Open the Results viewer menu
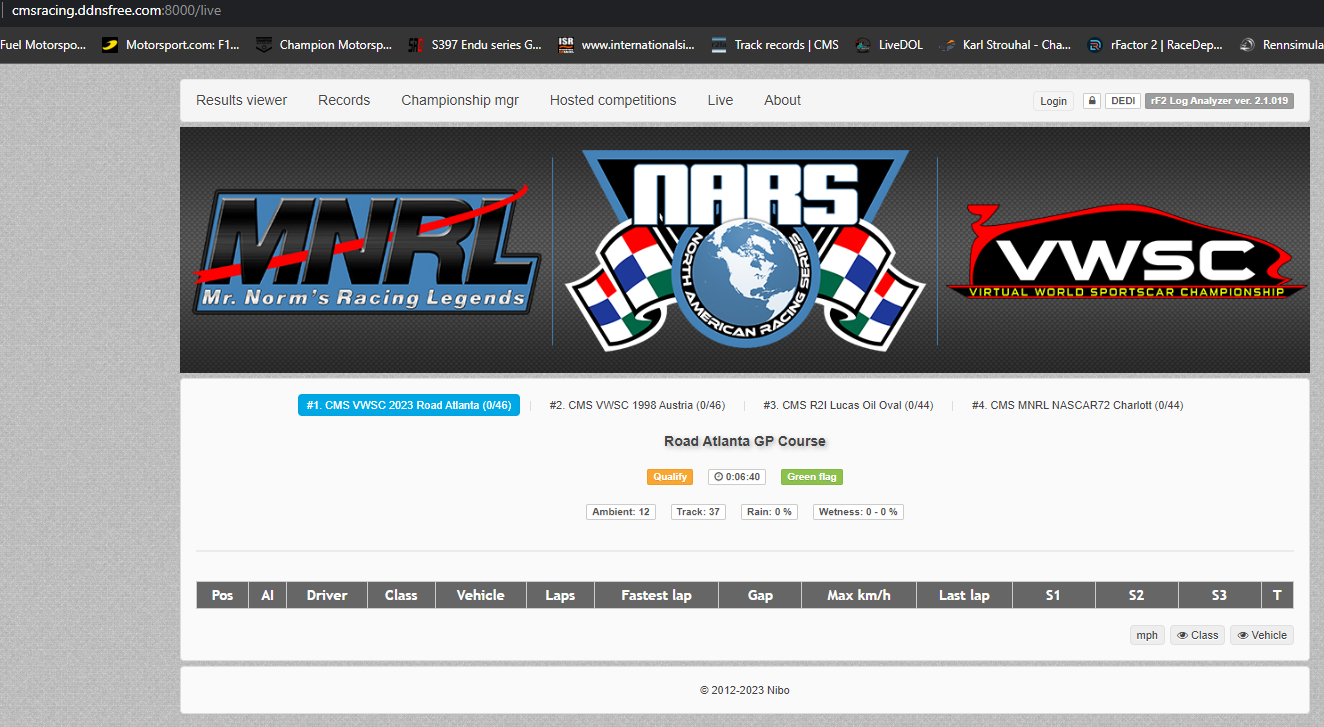Image resolution: width=1324 pixels, height=727 pixels. [241, 100]
